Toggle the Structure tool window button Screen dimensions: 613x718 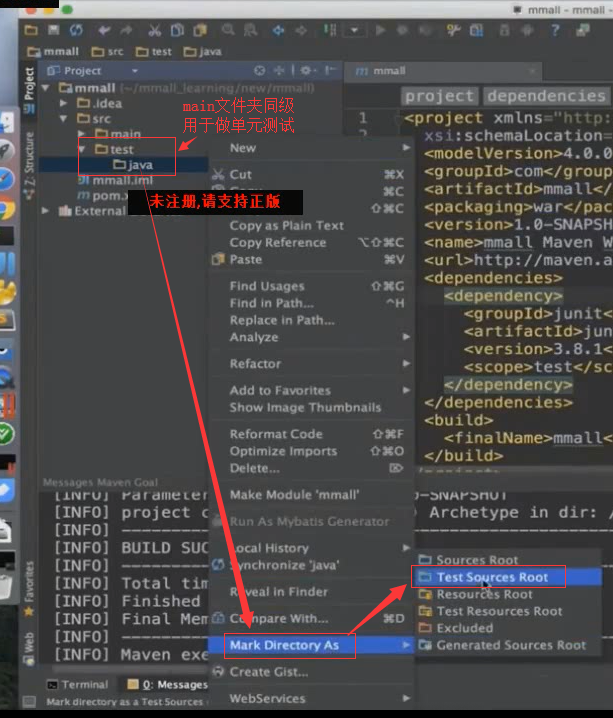click(x=29, y=165)
